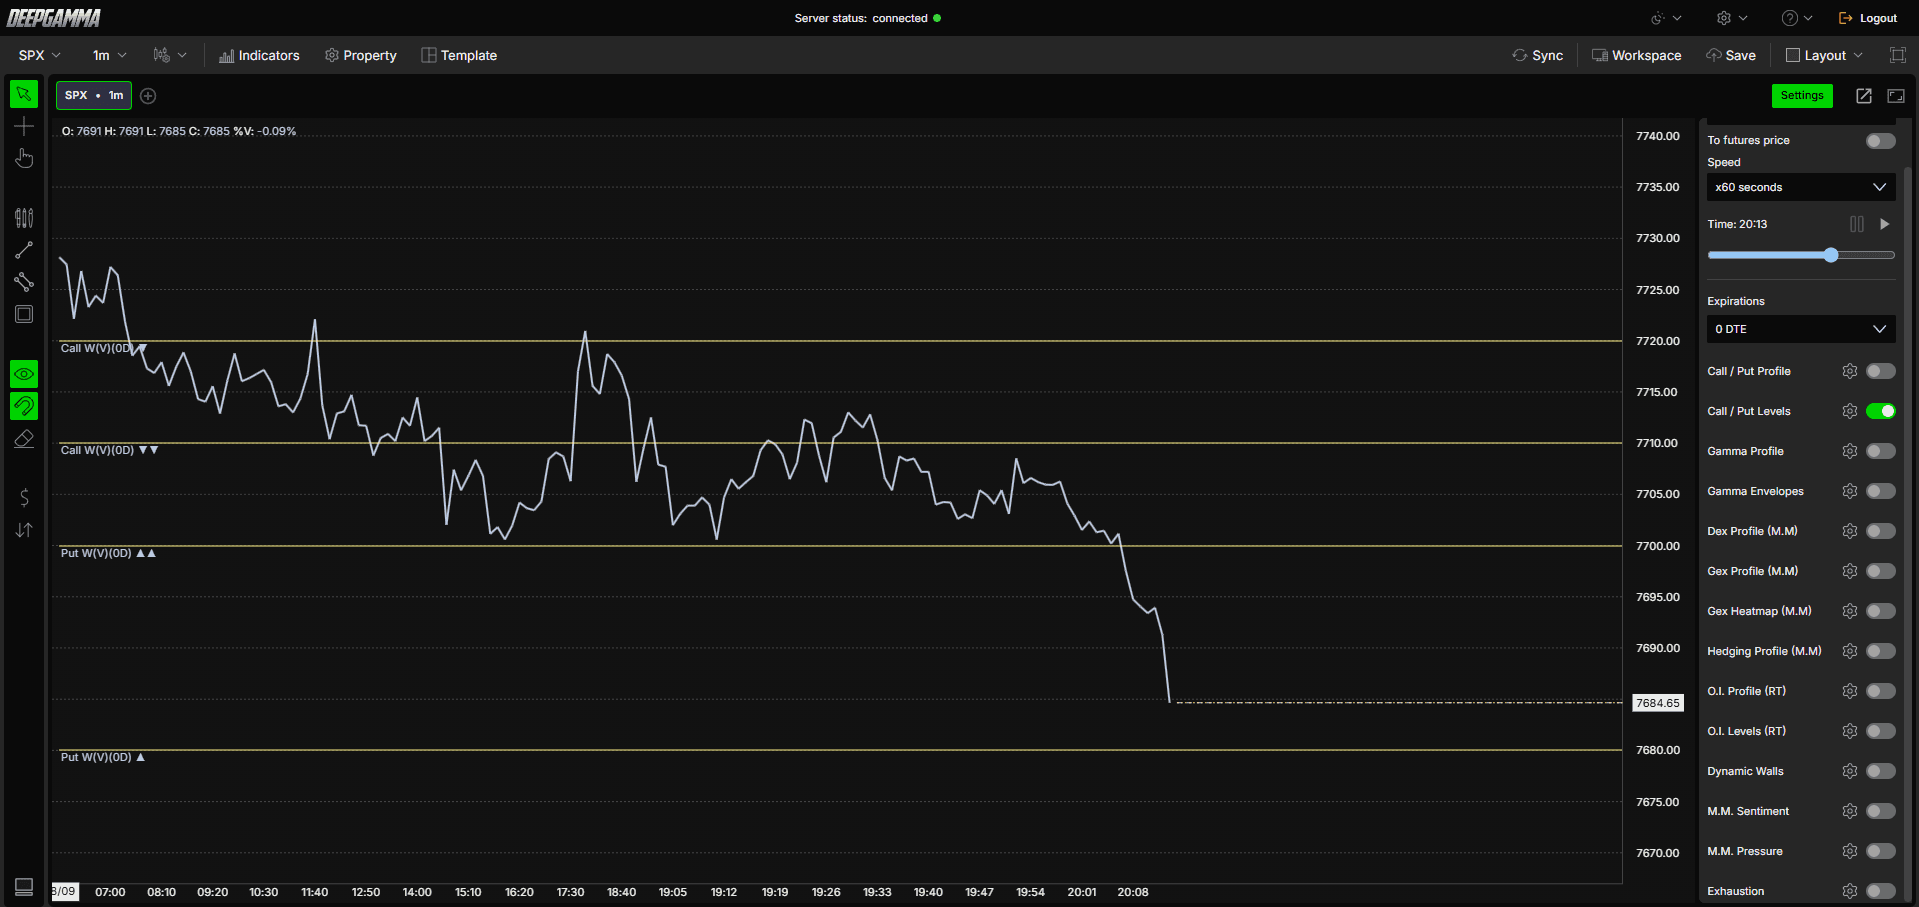
Task: Open settings gear for Dynamic Walls
Action: pyautogui.click(x=1850, y=771)
